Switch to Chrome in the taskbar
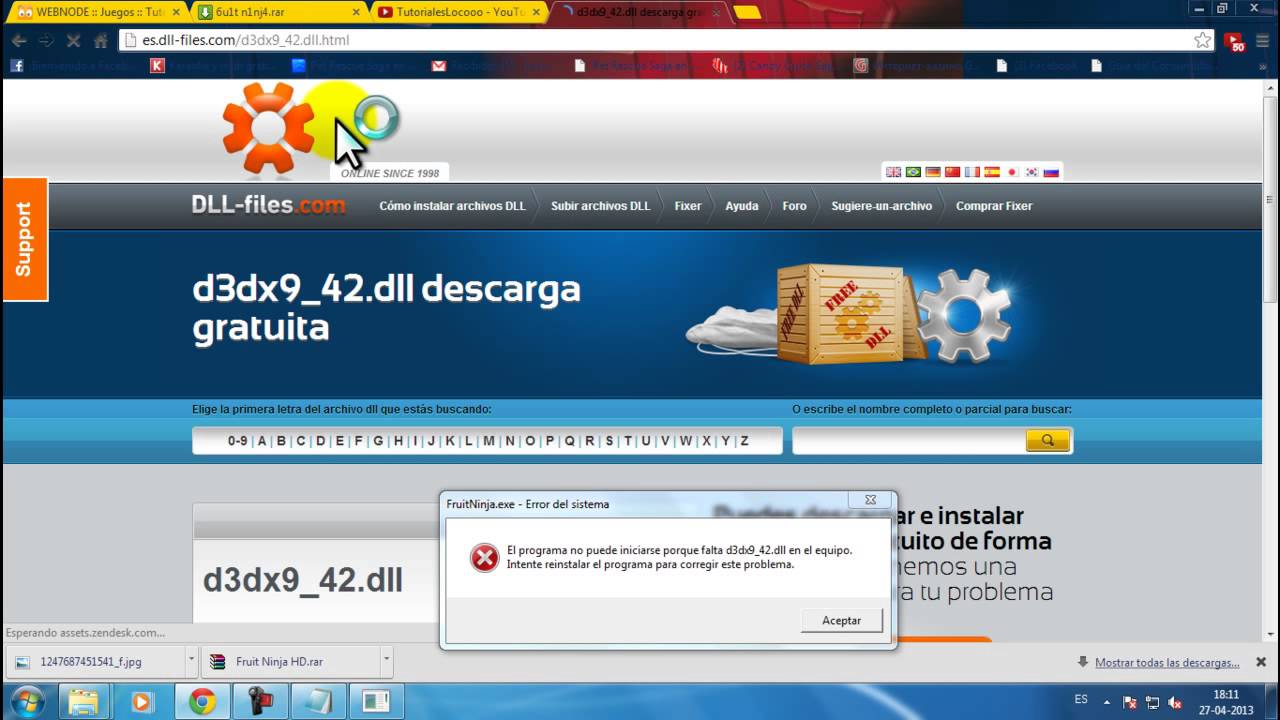Image resolution: width=1280 pixels, height=720 pixels. (202, 701)
